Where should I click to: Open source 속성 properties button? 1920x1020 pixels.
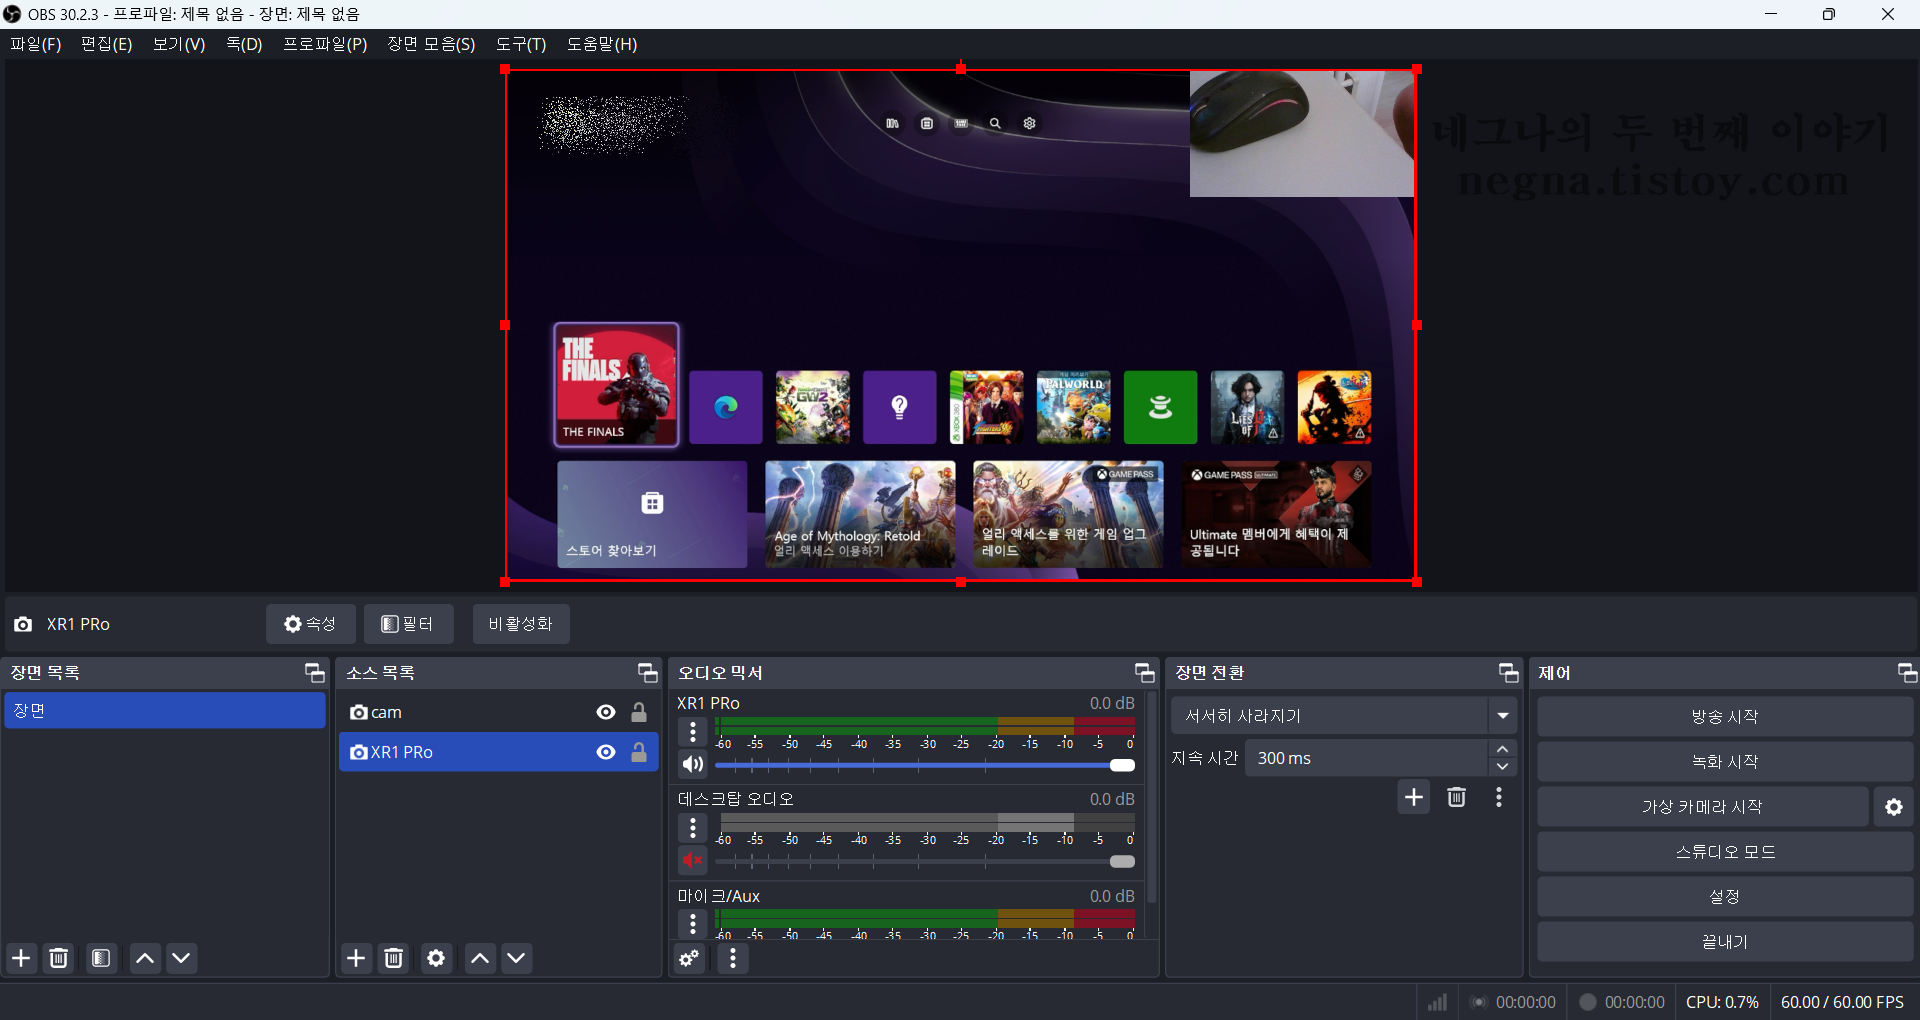310,624
